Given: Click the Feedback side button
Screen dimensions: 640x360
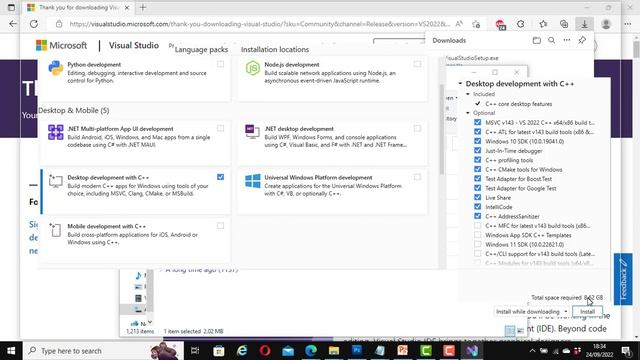Looking at the screenshot, I should pyautogui.click(x=623, y=279).
